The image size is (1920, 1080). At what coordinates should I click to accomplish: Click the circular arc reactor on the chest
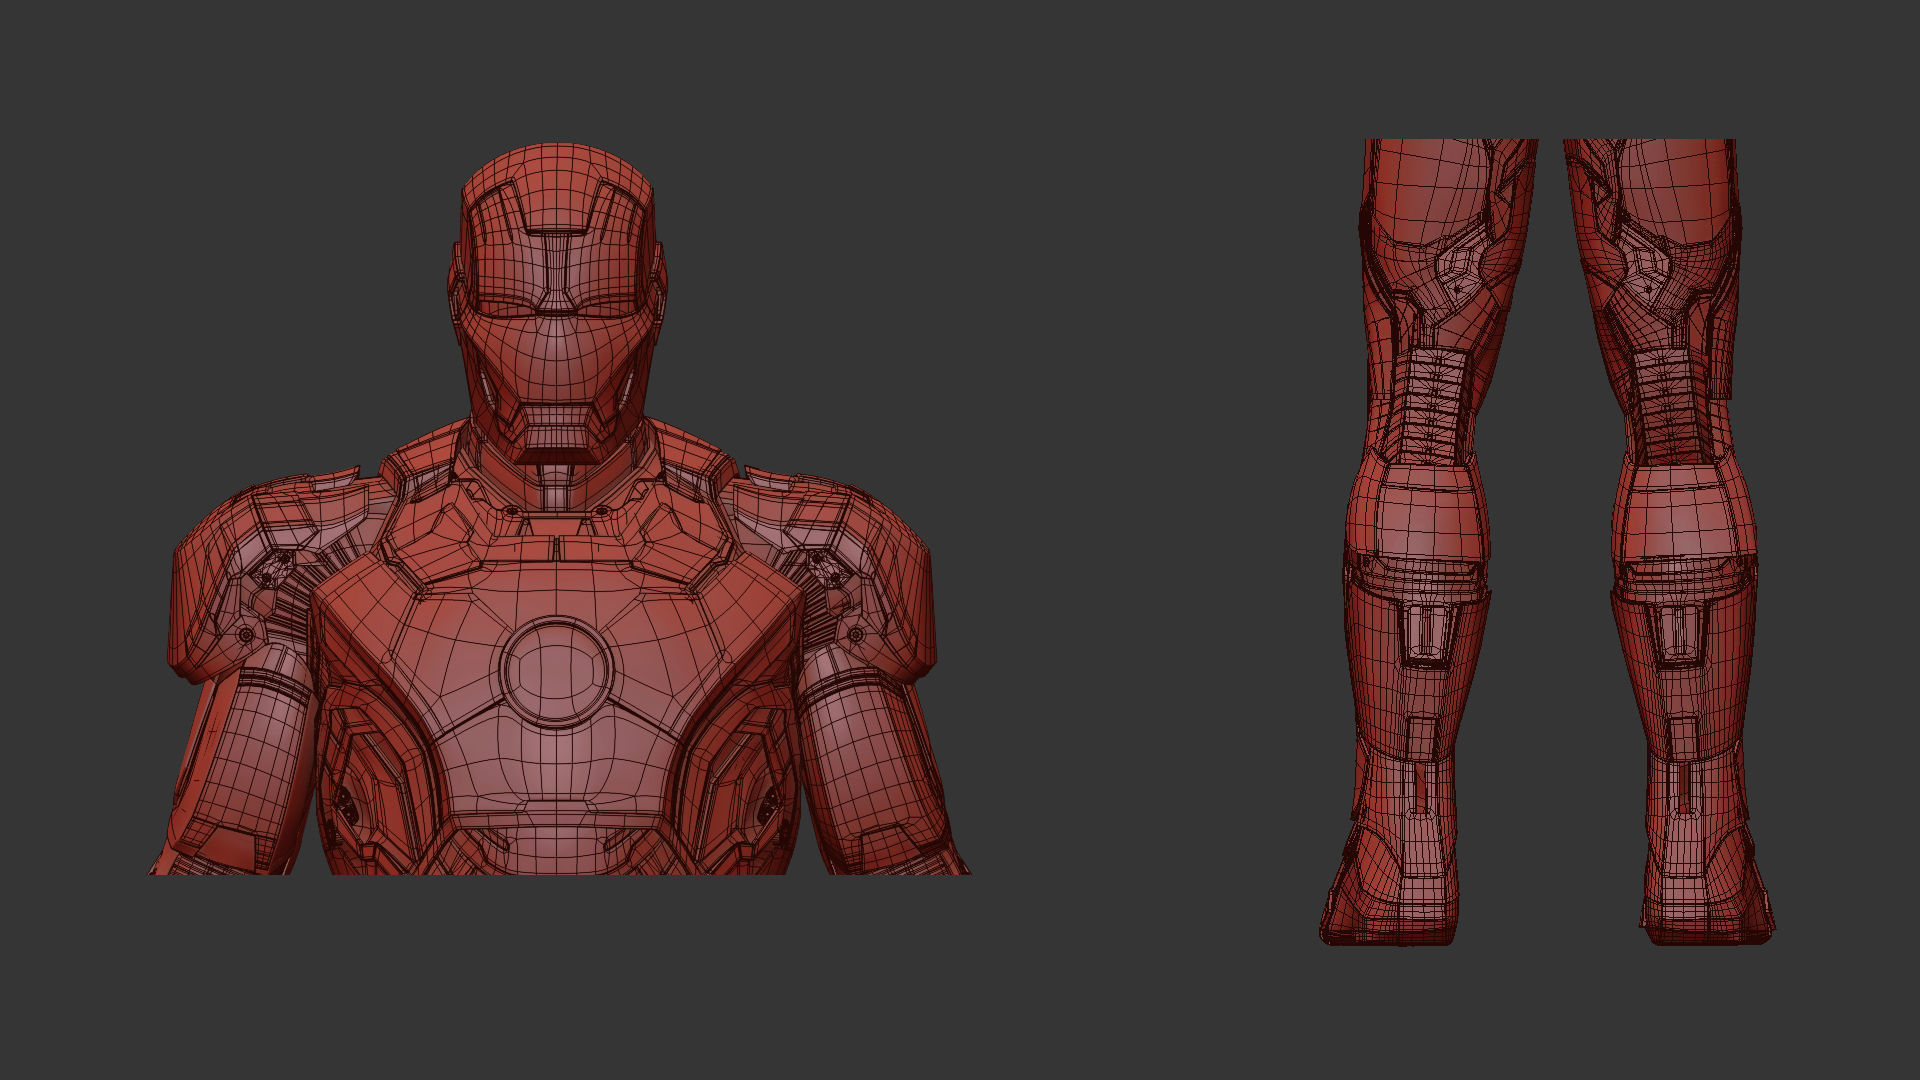point(555,671)
